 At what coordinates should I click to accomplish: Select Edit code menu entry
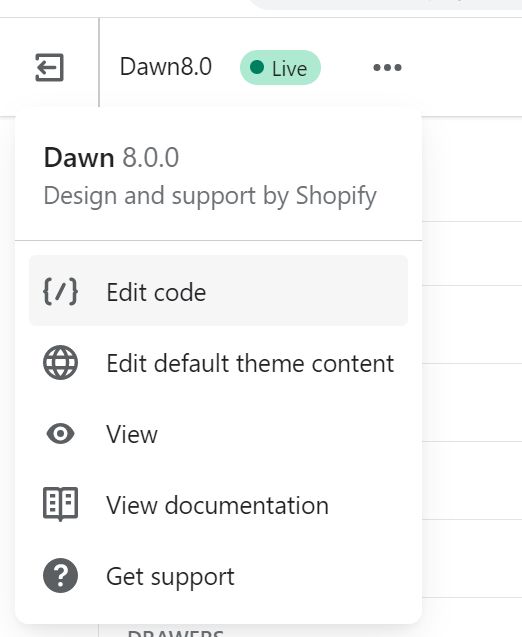pos(219,291)
